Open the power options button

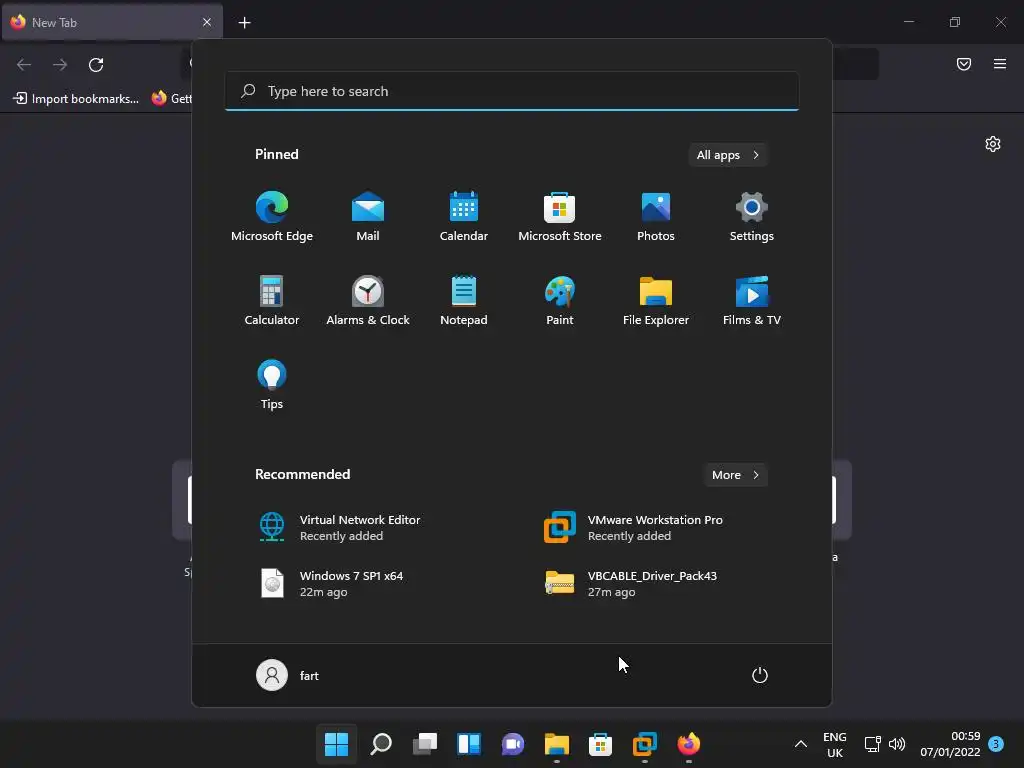pos(760,675)
